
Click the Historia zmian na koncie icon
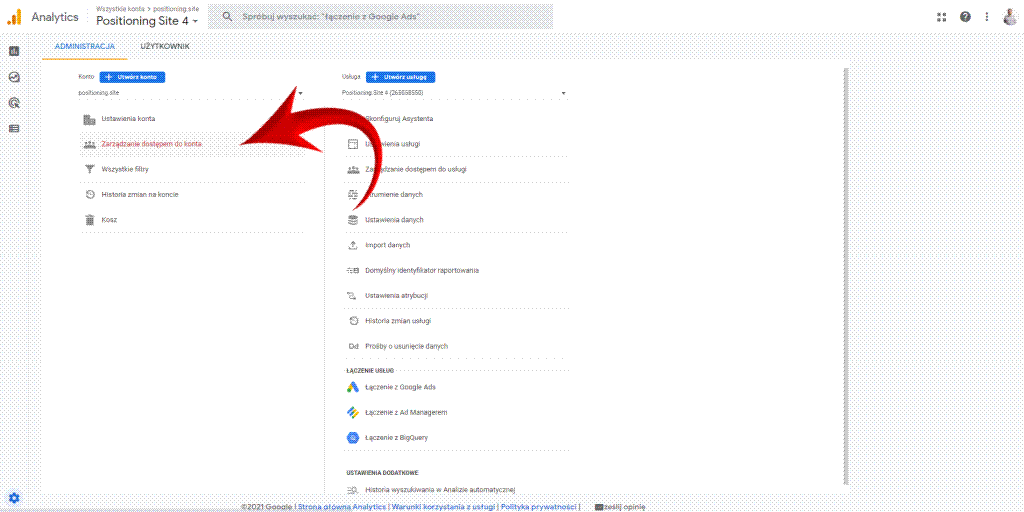[x=90, y=195]
